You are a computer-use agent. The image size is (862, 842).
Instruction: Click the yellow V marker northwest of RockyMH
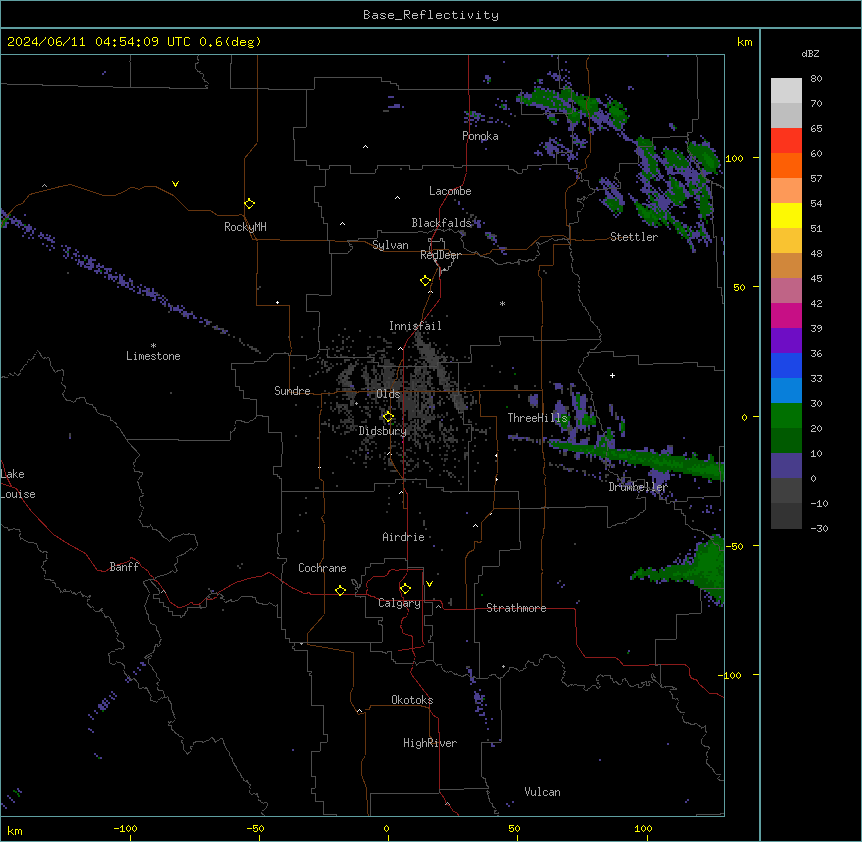175,184
